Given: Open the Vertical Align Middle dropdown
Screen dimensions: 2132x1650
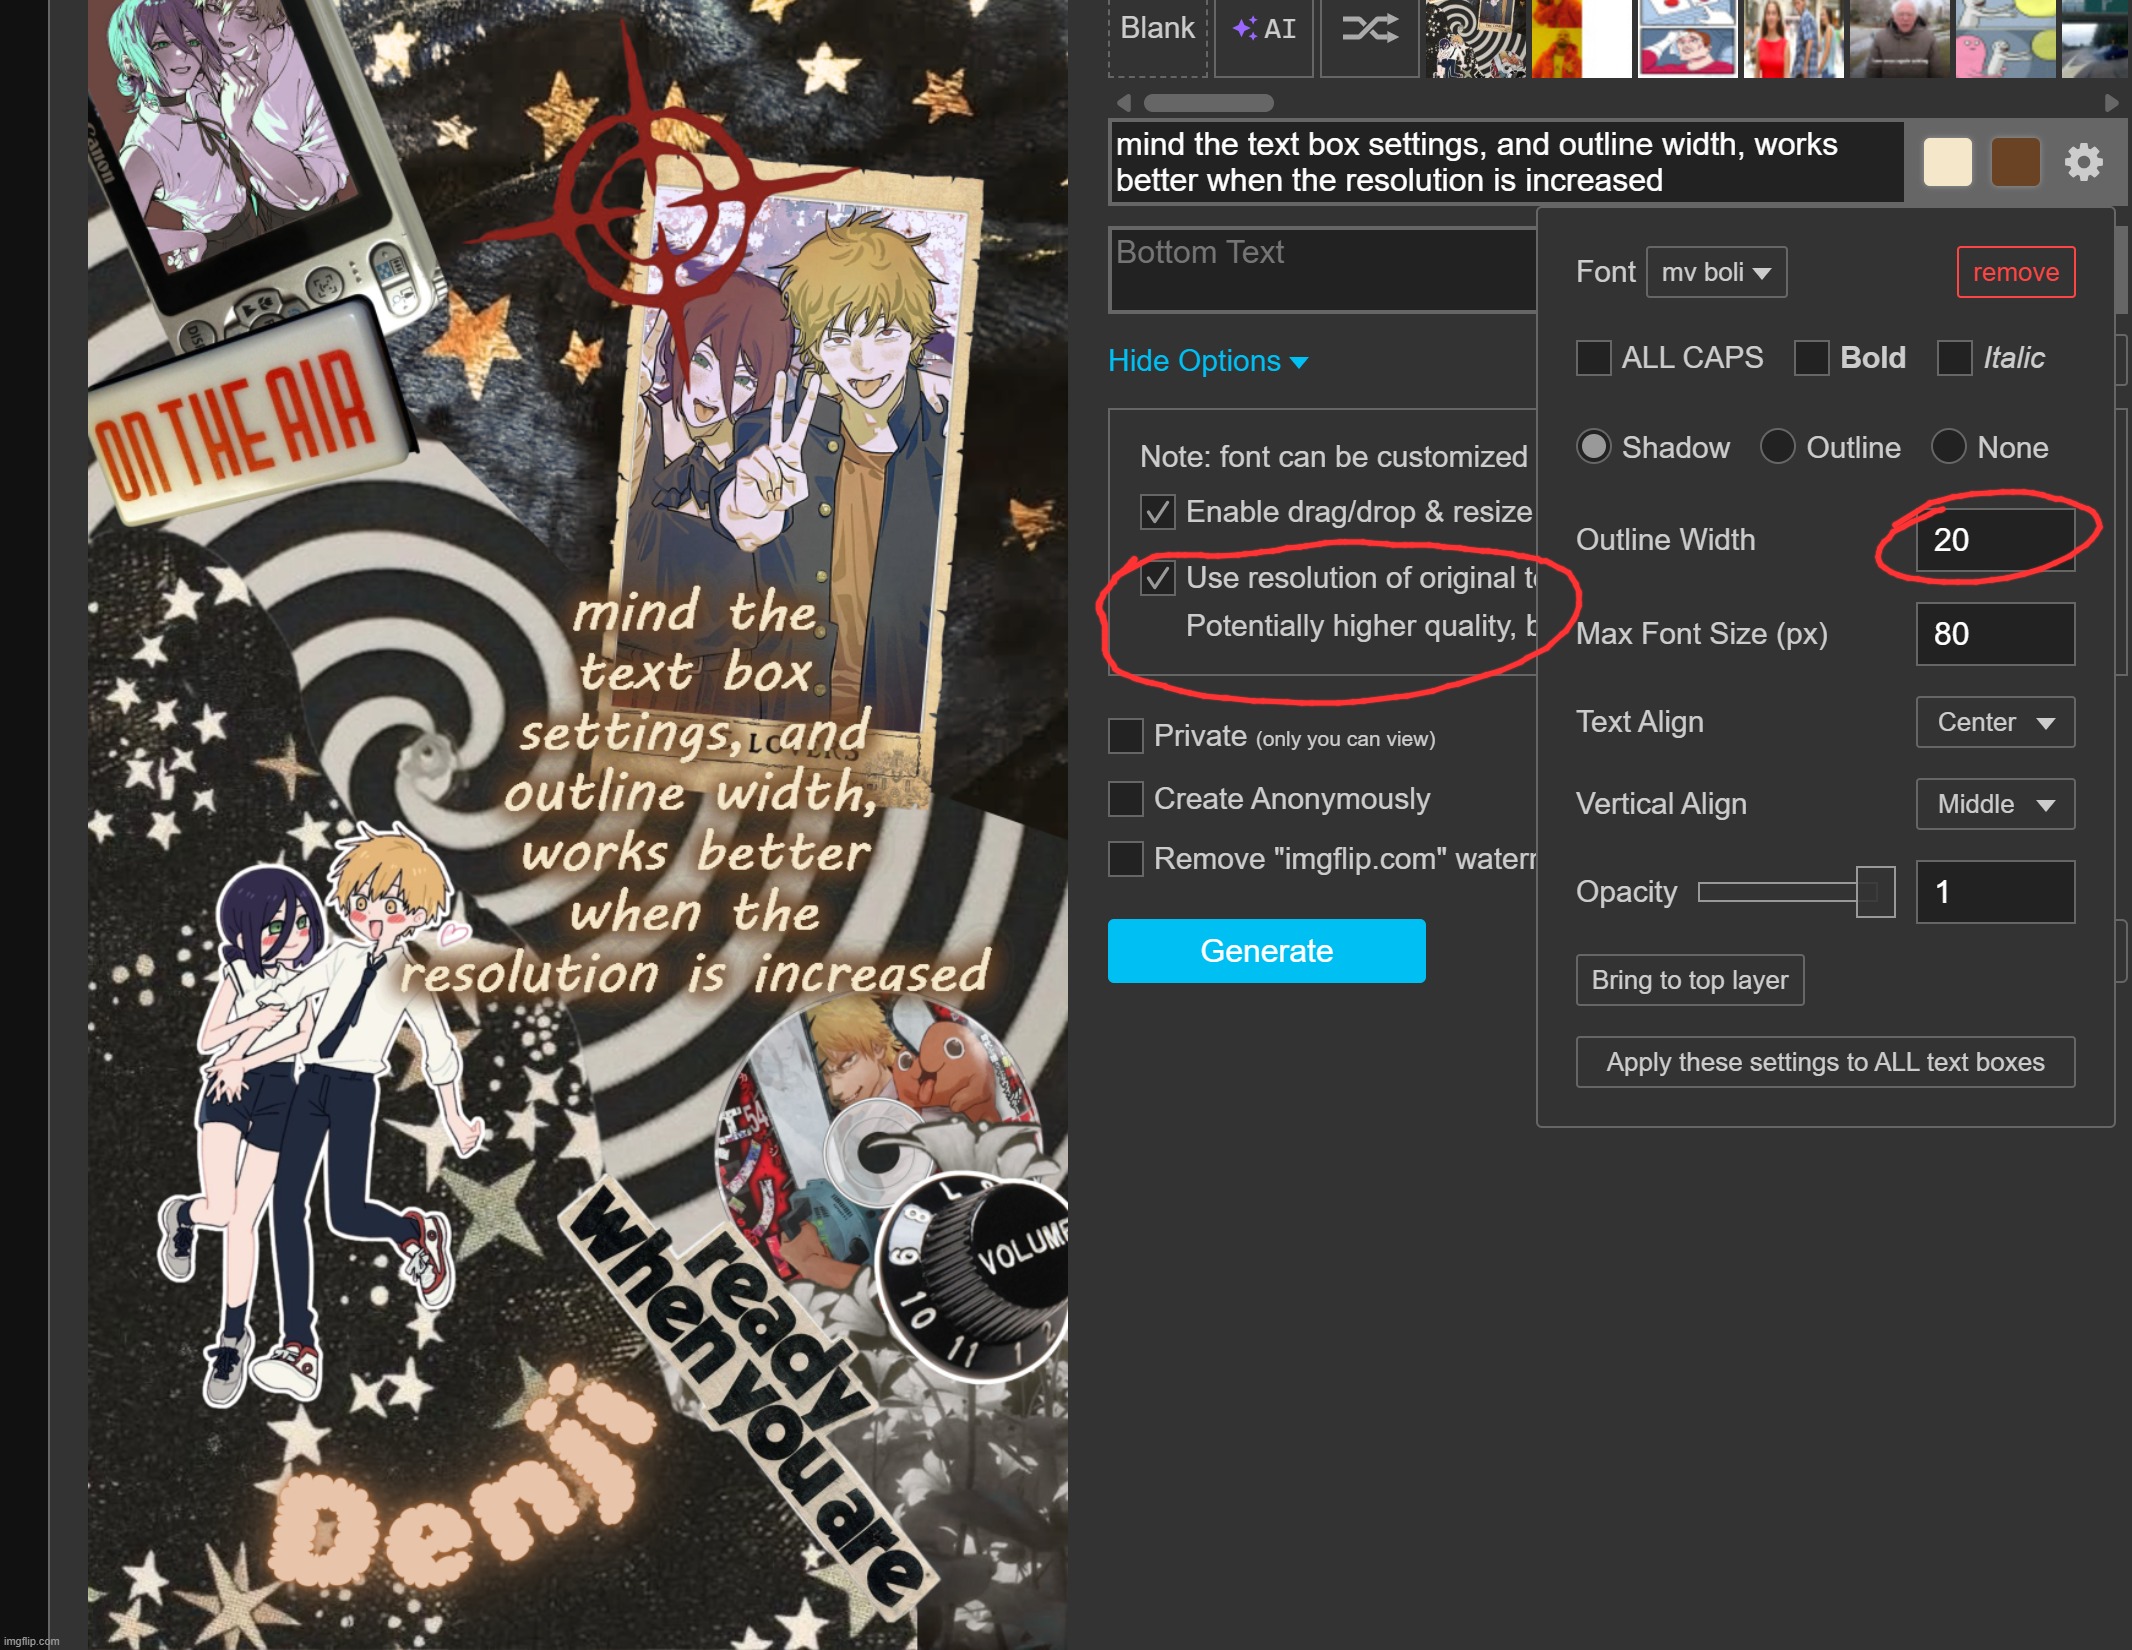Looking at the screenshot, I should click(x=1995, y=804).
